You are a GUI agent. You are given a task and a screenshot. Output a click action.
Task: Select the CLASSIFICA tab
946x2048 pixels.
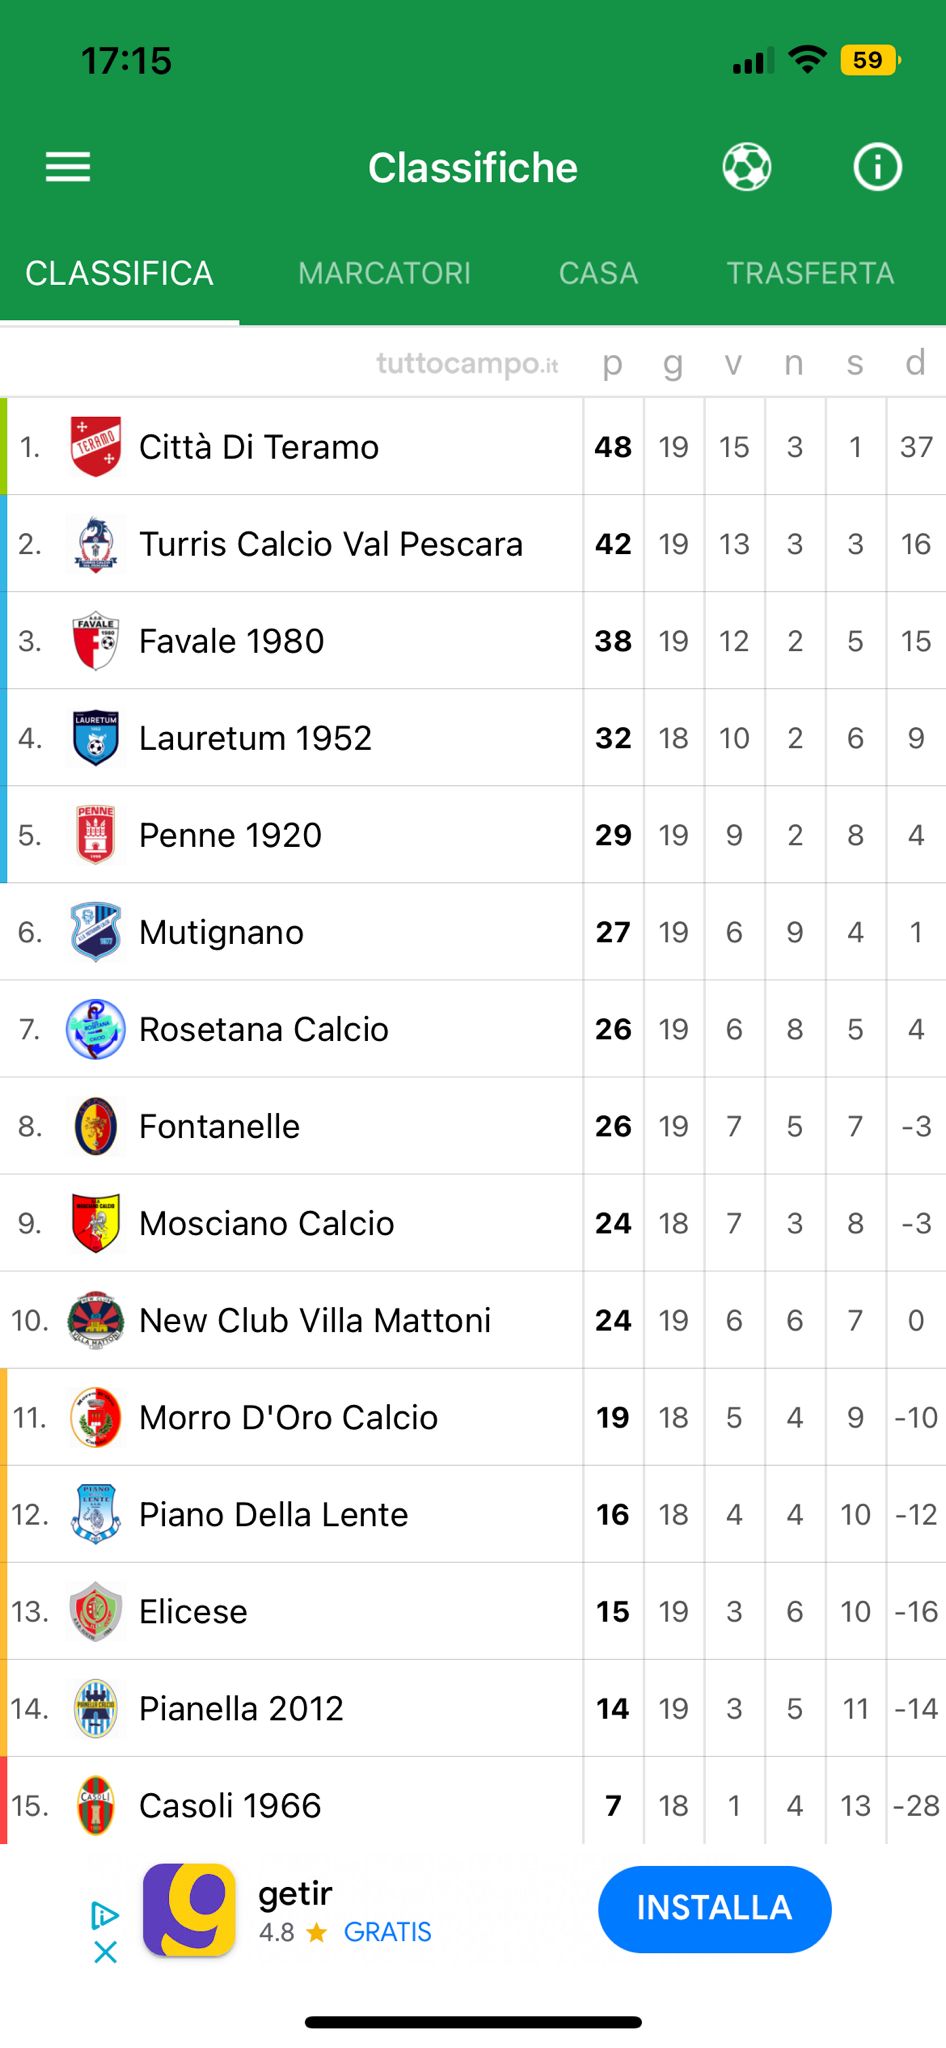click(119, 273)
